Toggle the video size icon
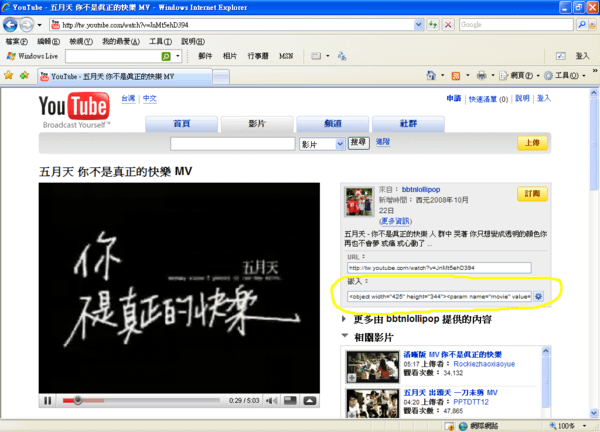600x432 pixels. coord(290,401)
